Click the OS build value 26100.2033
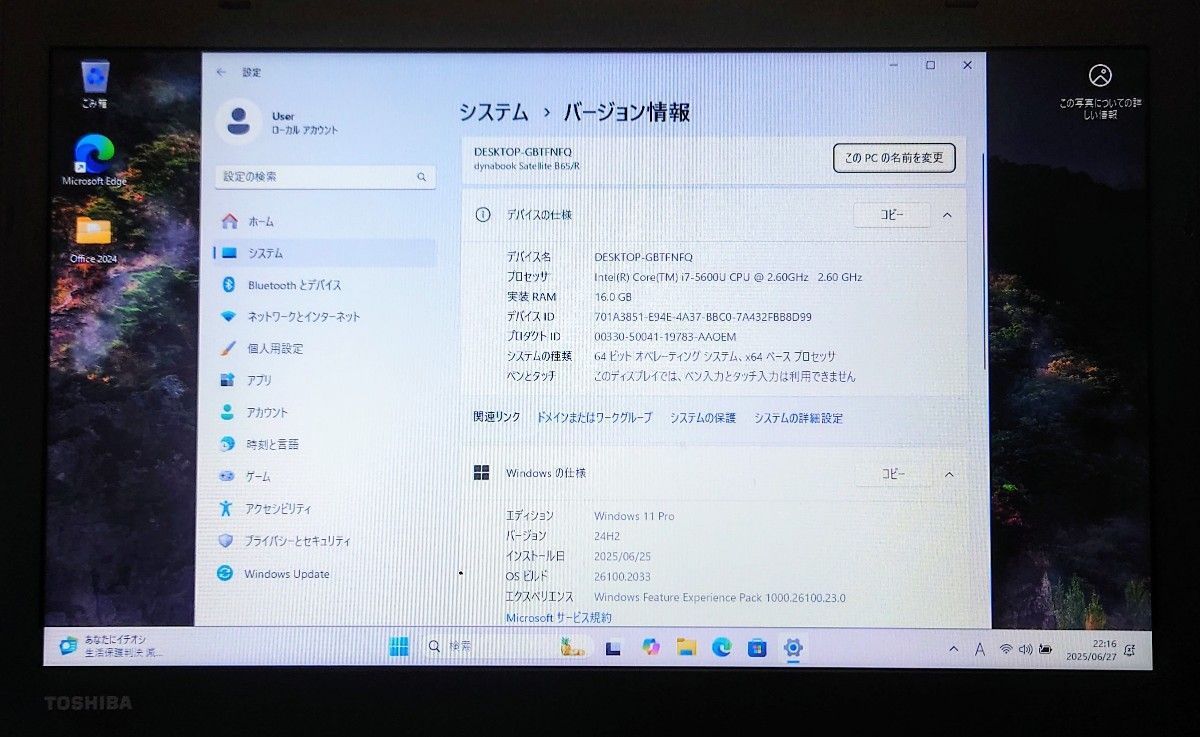This screenshot has width=1200, height=737. 622,577
